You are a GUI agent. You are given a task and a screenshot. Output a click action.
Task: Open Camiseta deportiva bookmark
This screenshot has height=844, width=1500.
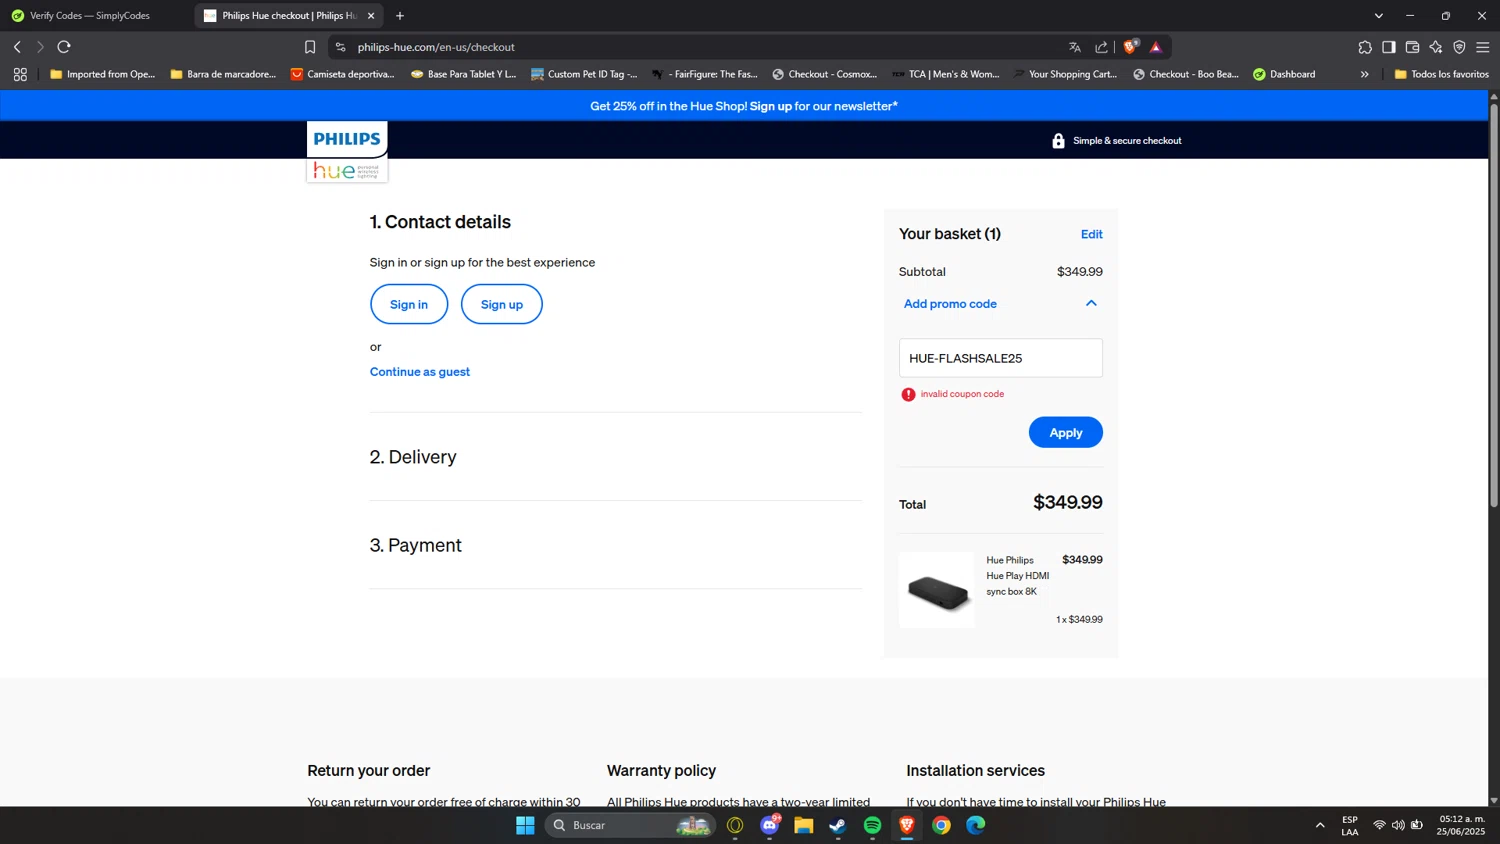(x=343, y=74)
